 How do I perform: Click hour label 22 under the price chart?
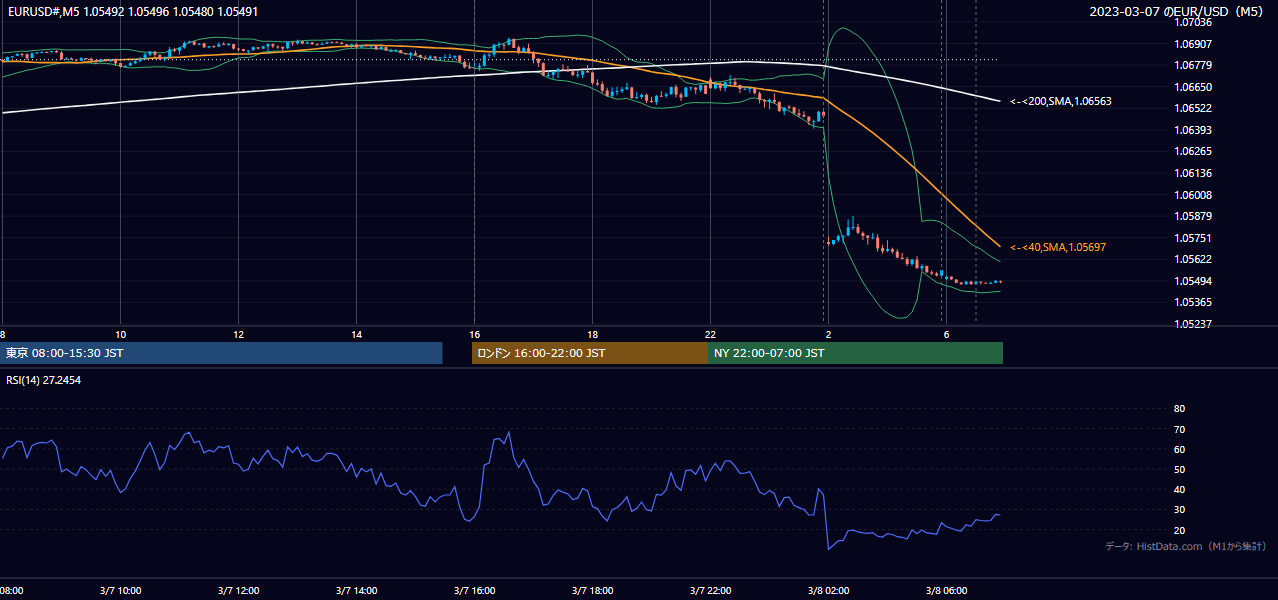click(710, 334)
